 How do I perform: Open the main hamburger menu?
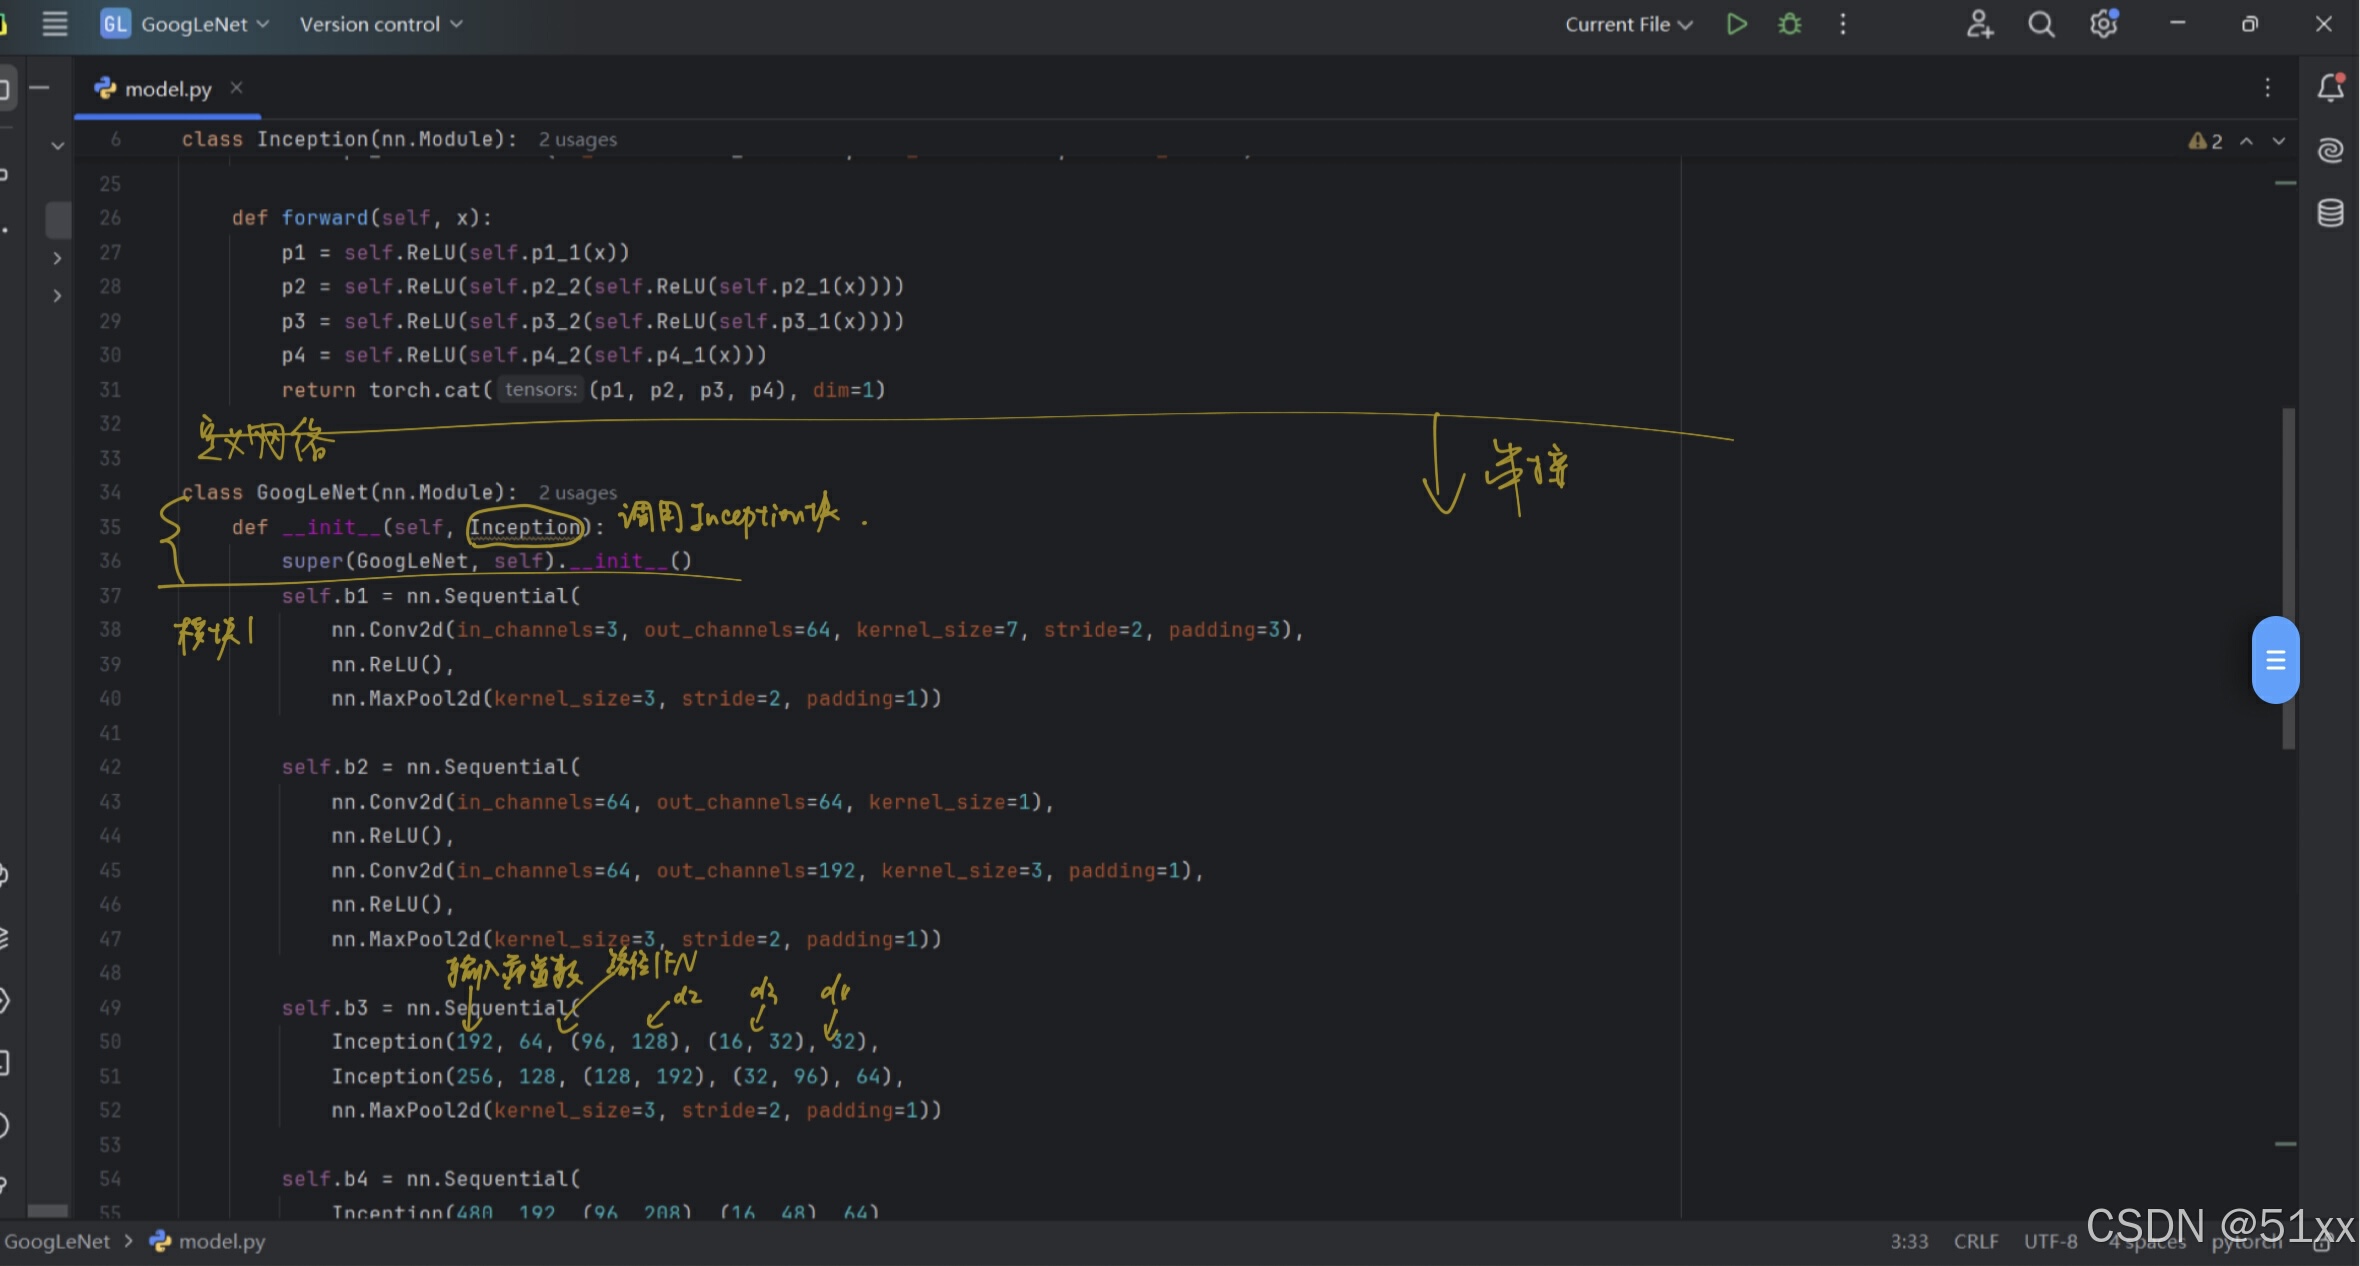pos(55,24)
